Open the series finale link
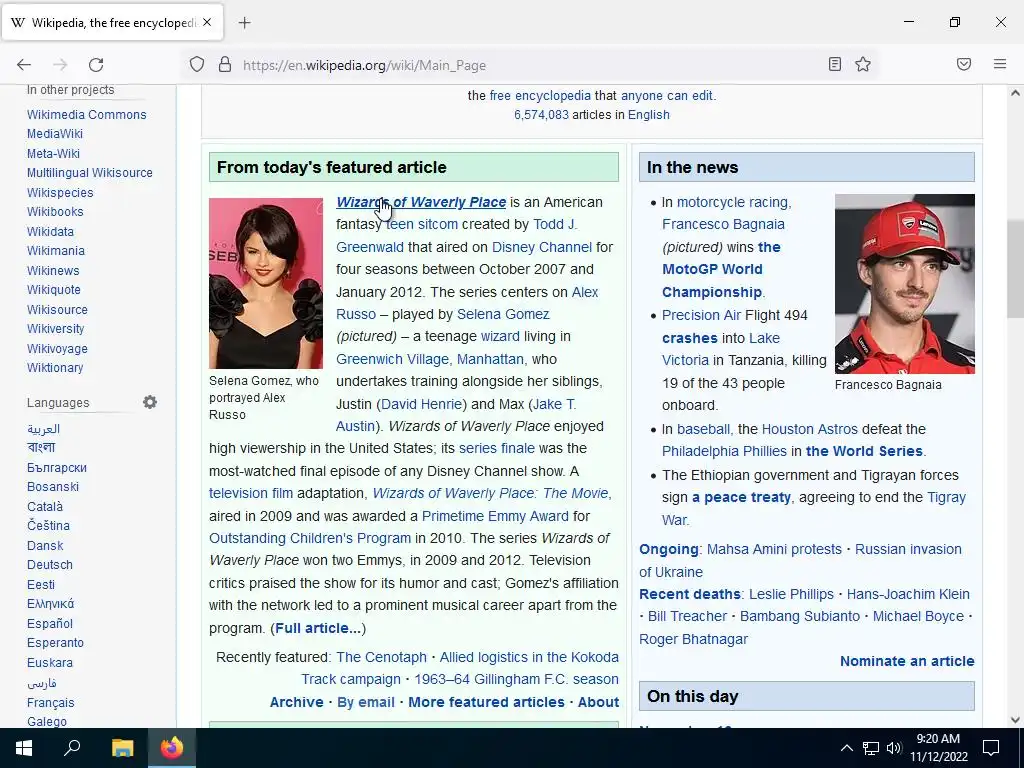1024x768 pixels. 496,449
